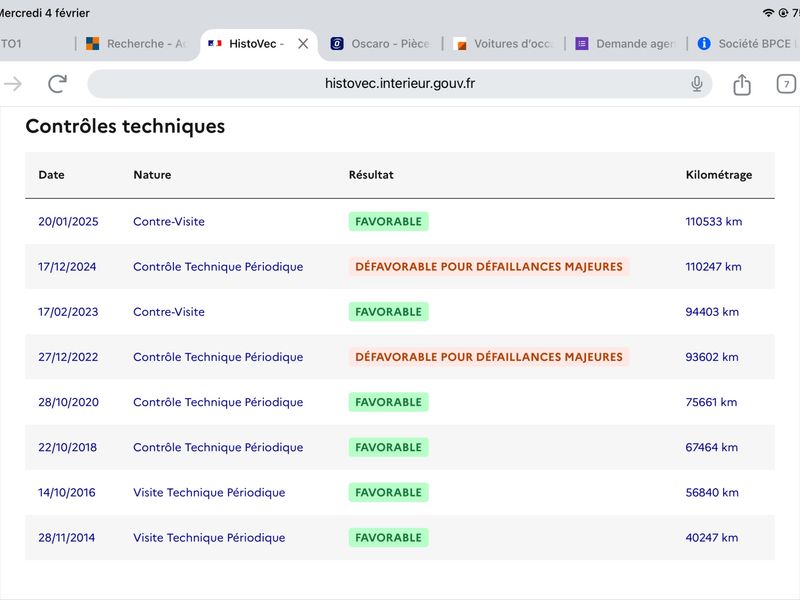Click the Wi-Fi status icon
Viewport: 800px width, 600px height.
[768, 13]
